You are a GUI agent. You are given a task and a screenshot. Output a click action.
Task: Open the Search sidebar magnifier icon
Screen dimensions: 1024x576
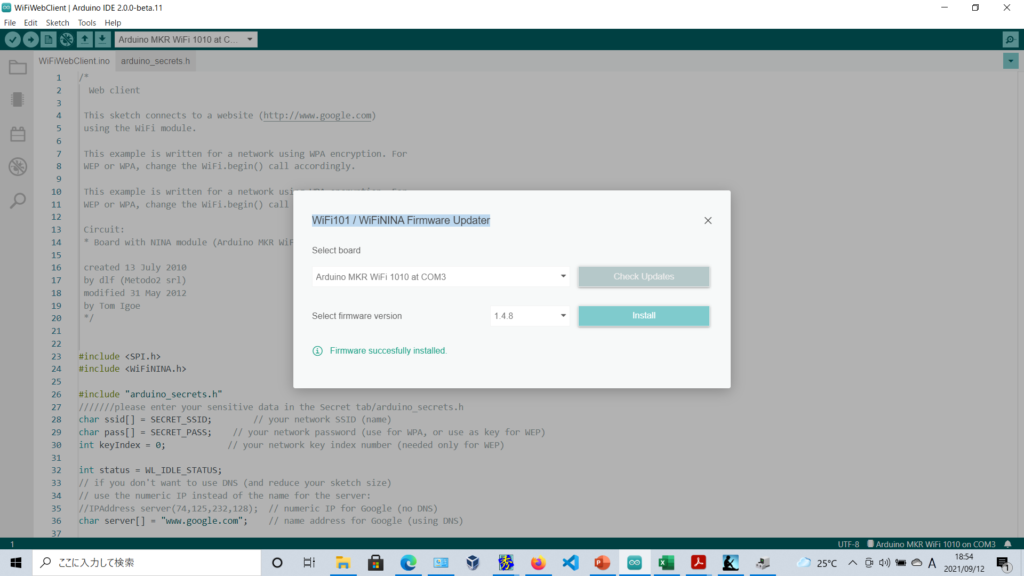[18, 200]
